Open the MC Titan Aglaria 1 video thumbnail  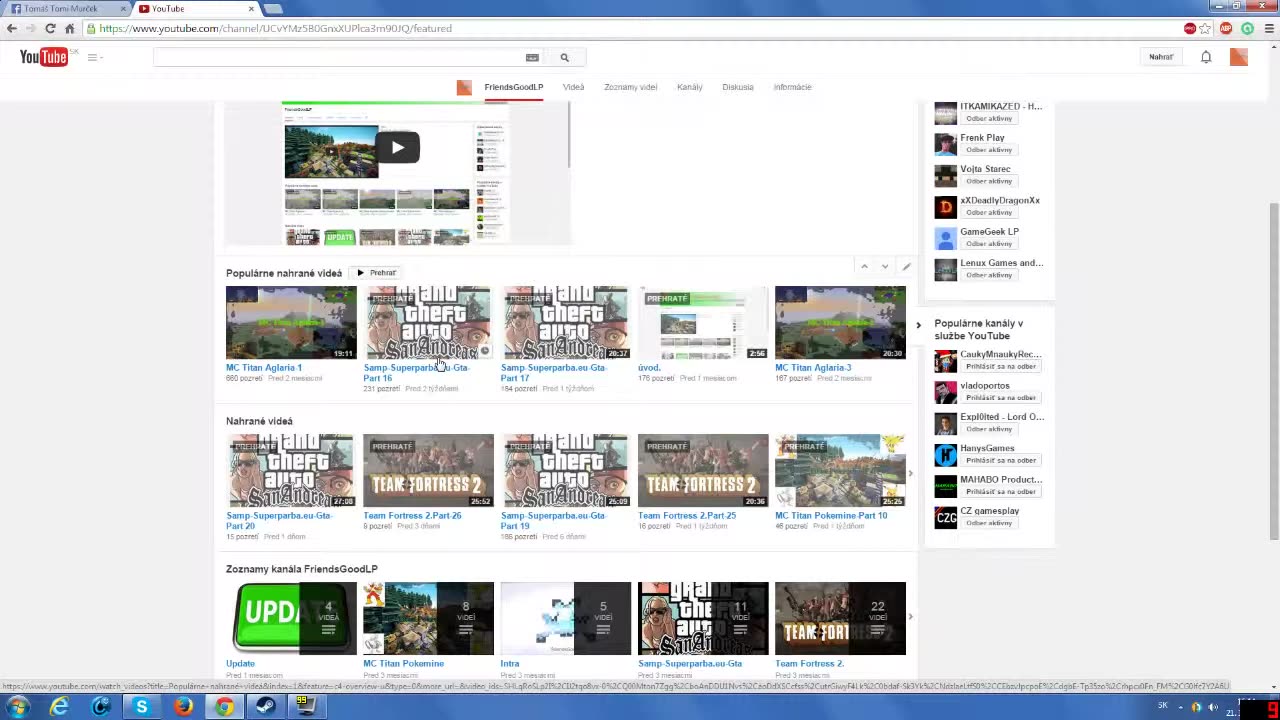291,322
